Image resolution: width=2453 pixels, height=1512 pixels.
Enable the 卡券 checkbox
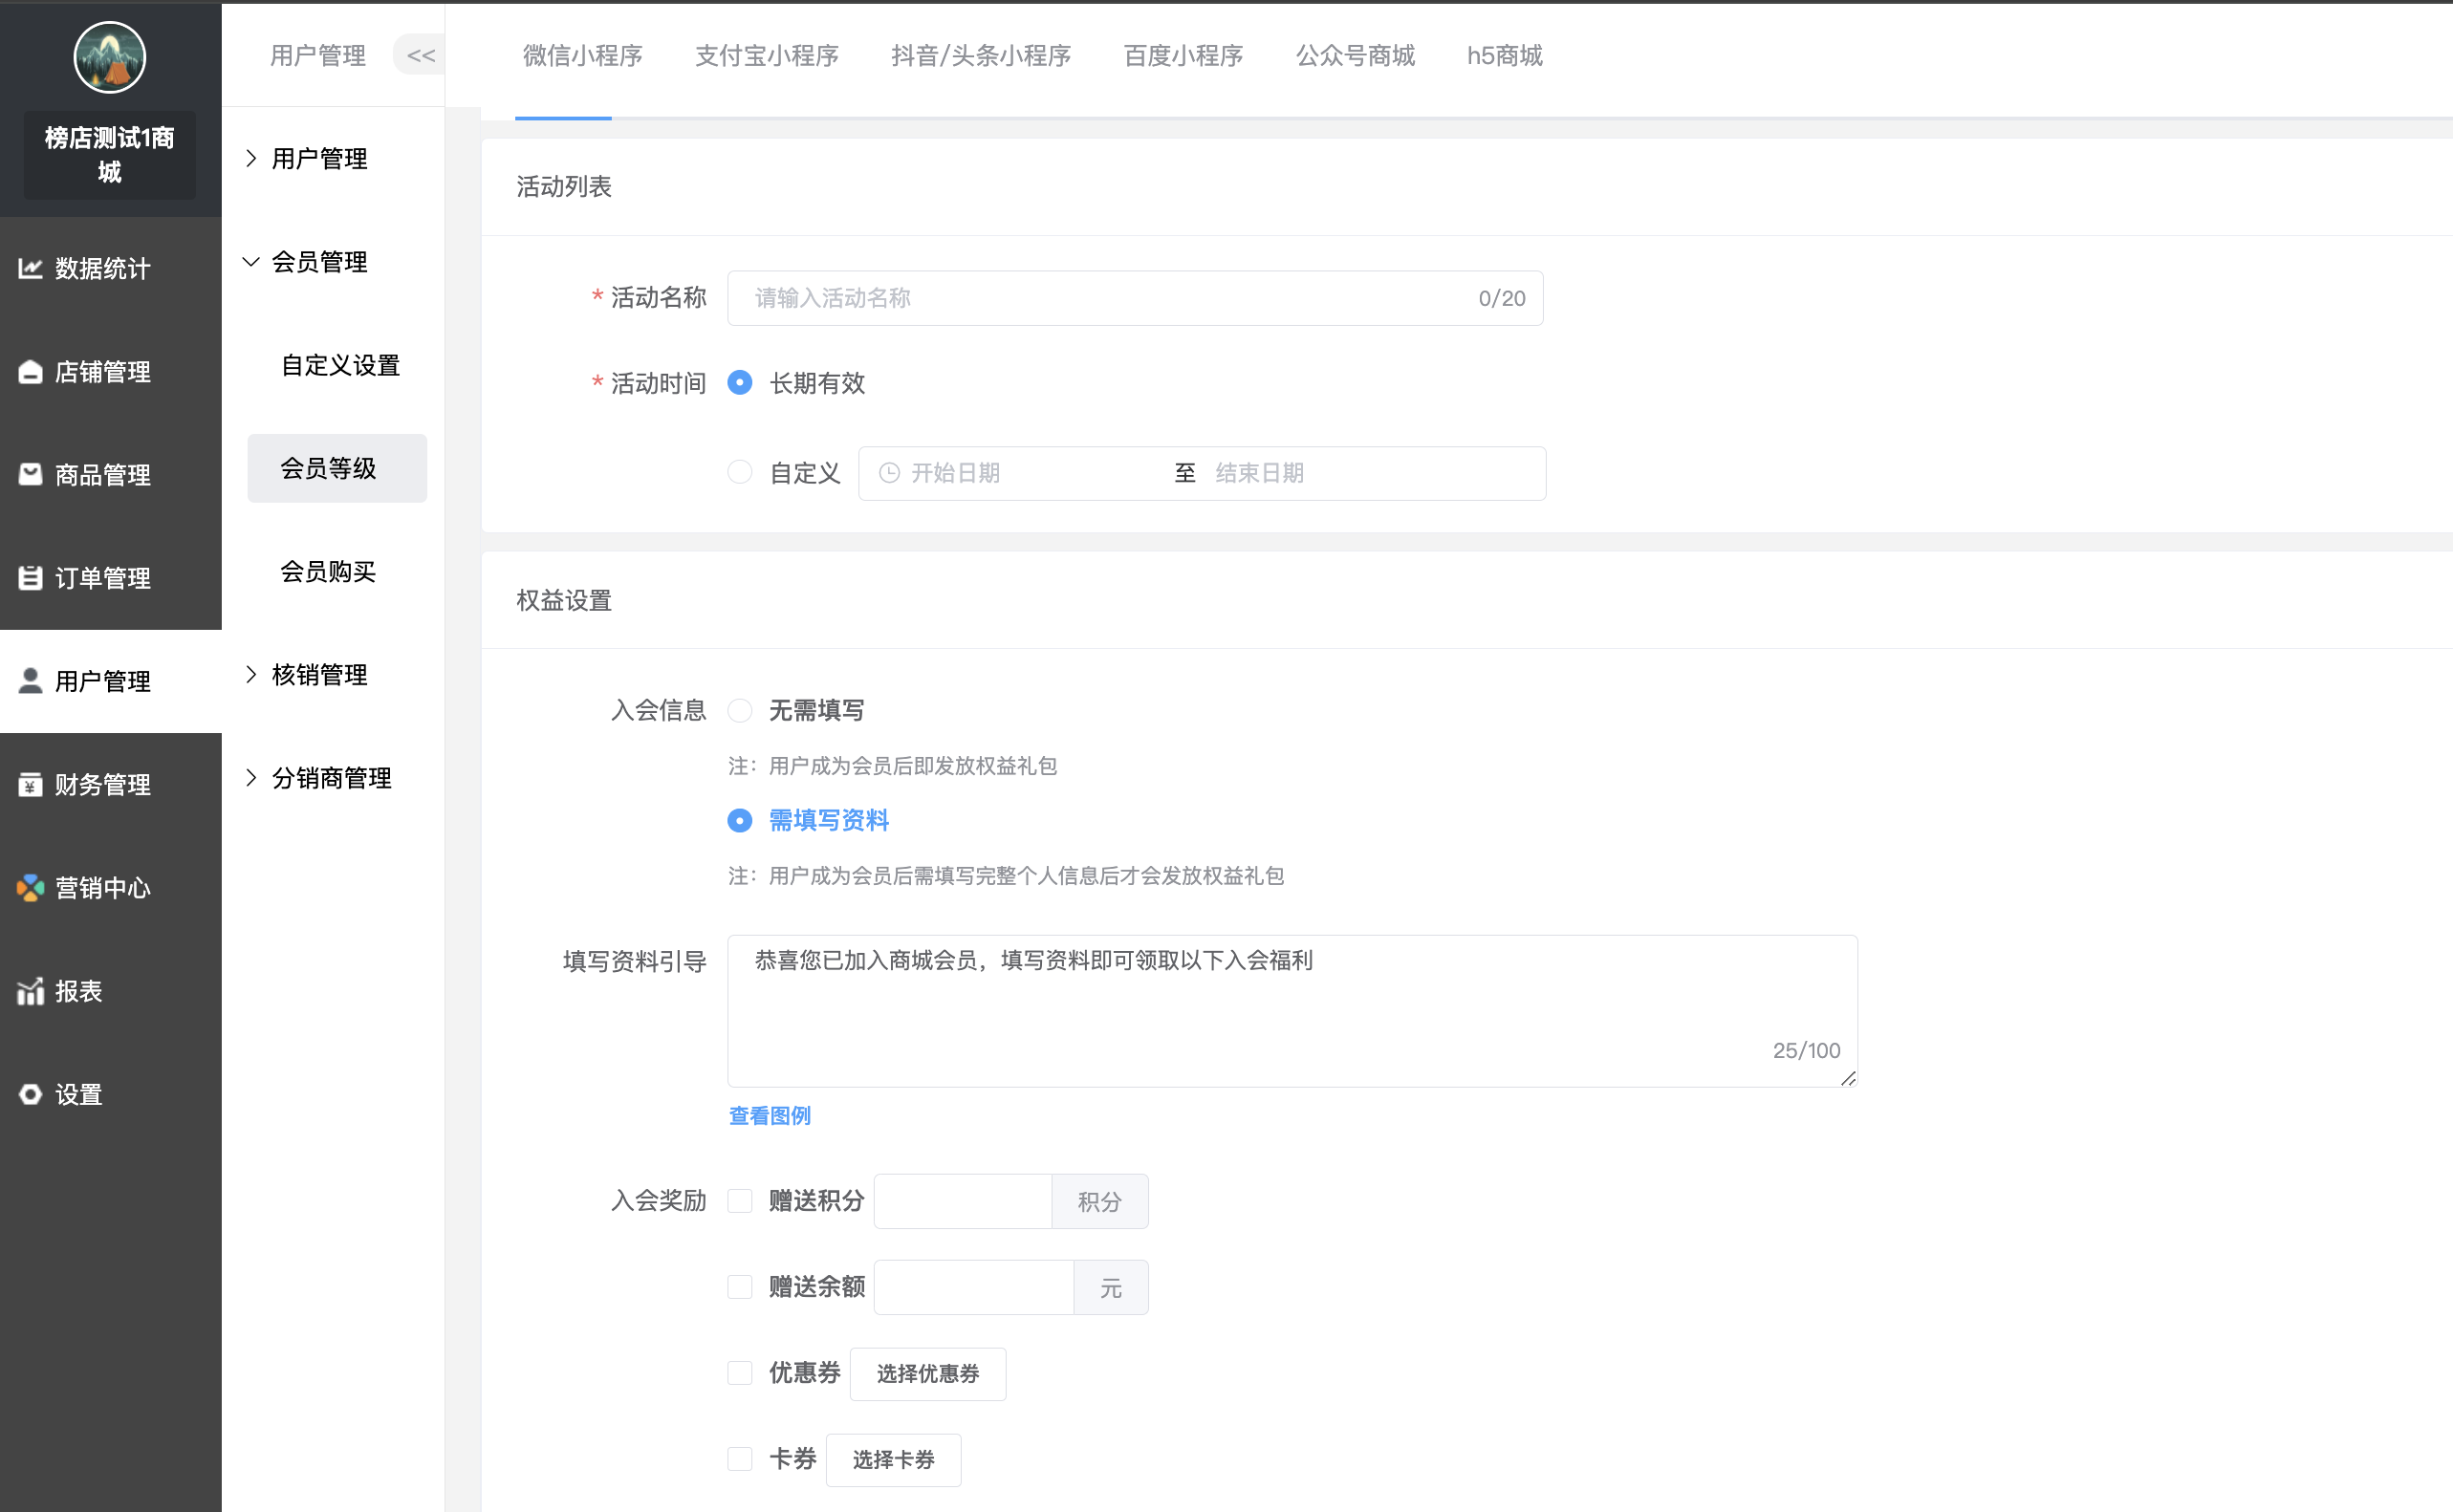coord(740,1459)
